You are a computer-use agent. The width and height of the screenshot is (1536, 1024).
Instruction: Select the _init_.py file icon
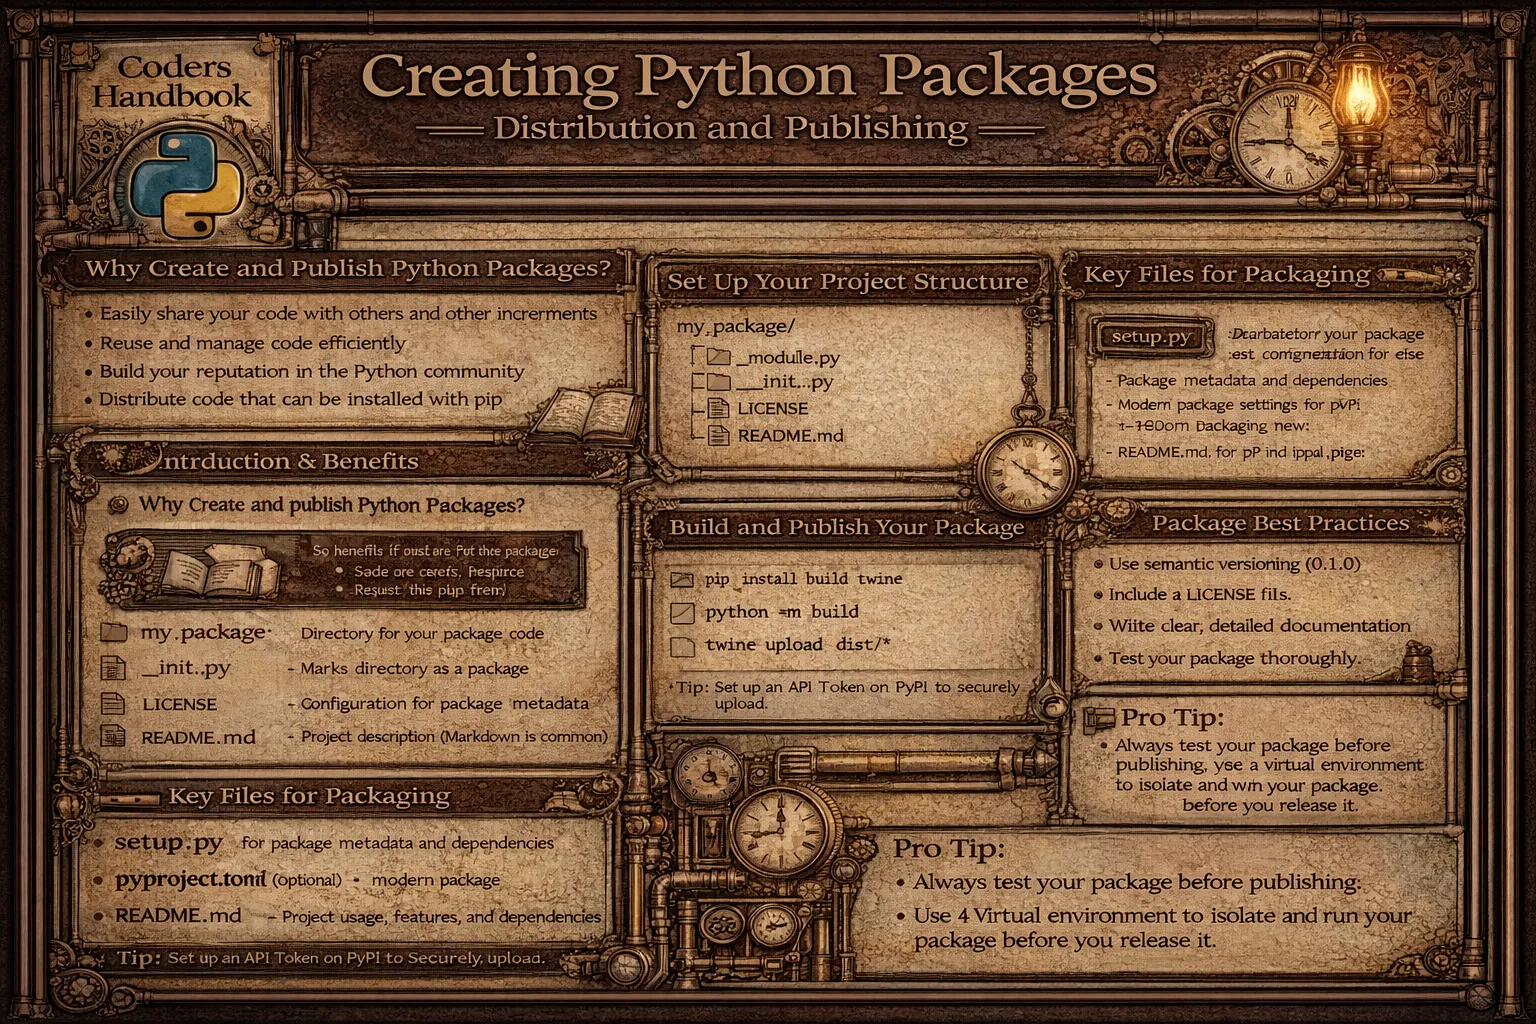(114, 668)
